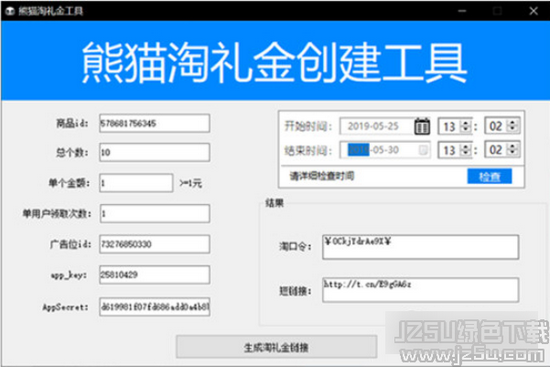
Task: Minimize the window
Action: 462,11
